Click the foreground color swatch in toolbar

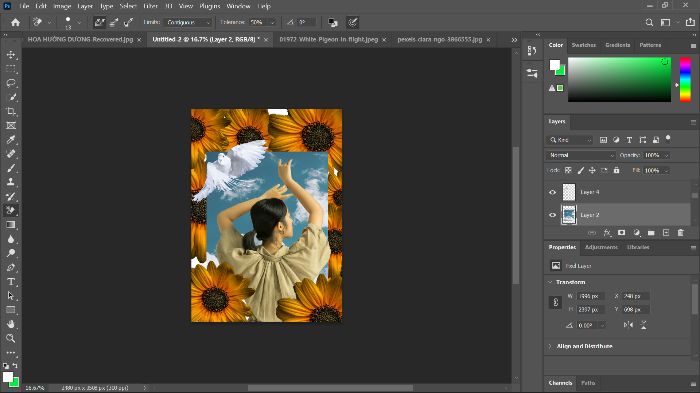[x=8, y=377]
